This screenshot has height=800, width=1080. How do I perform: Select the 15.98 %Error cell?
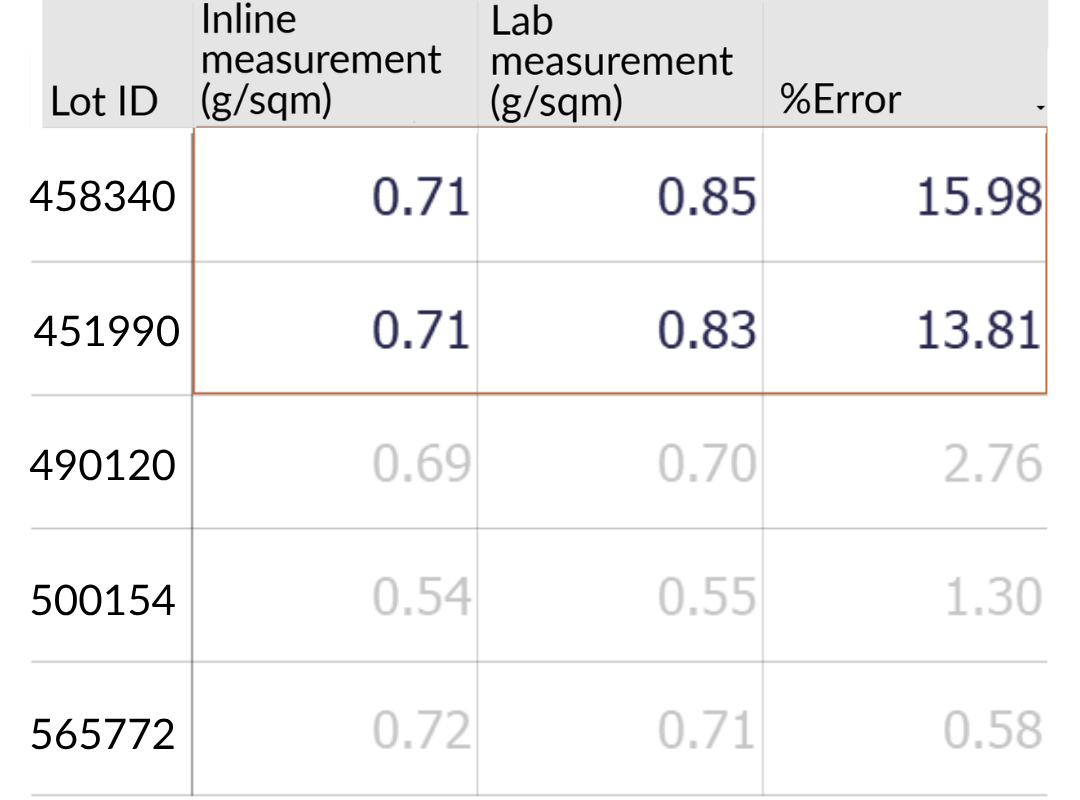978,197
